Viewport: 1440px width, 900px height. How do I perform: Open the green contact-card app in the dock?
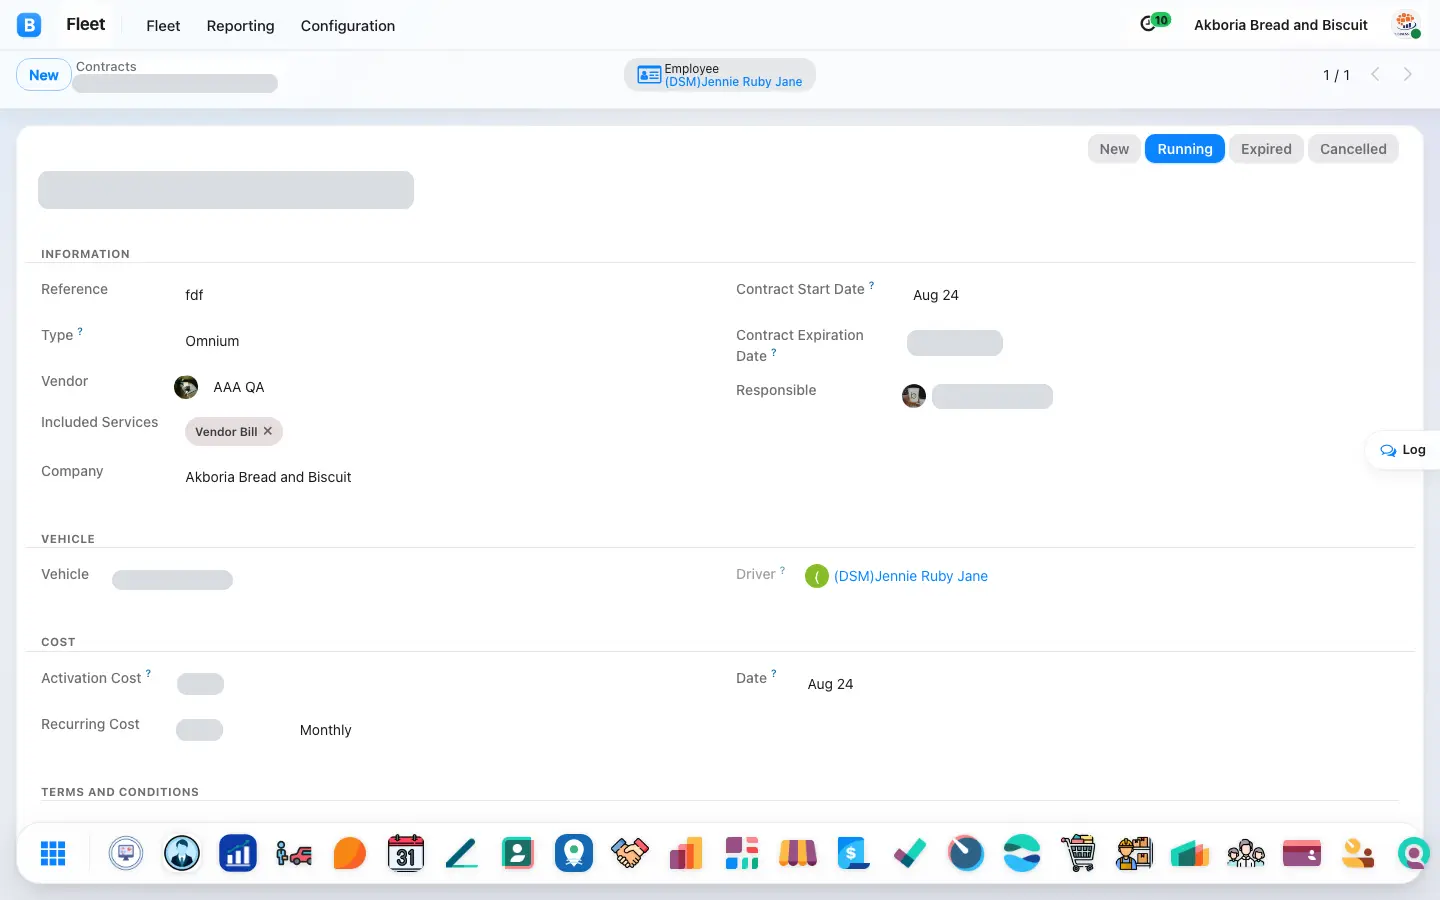(x=518, y=853)
